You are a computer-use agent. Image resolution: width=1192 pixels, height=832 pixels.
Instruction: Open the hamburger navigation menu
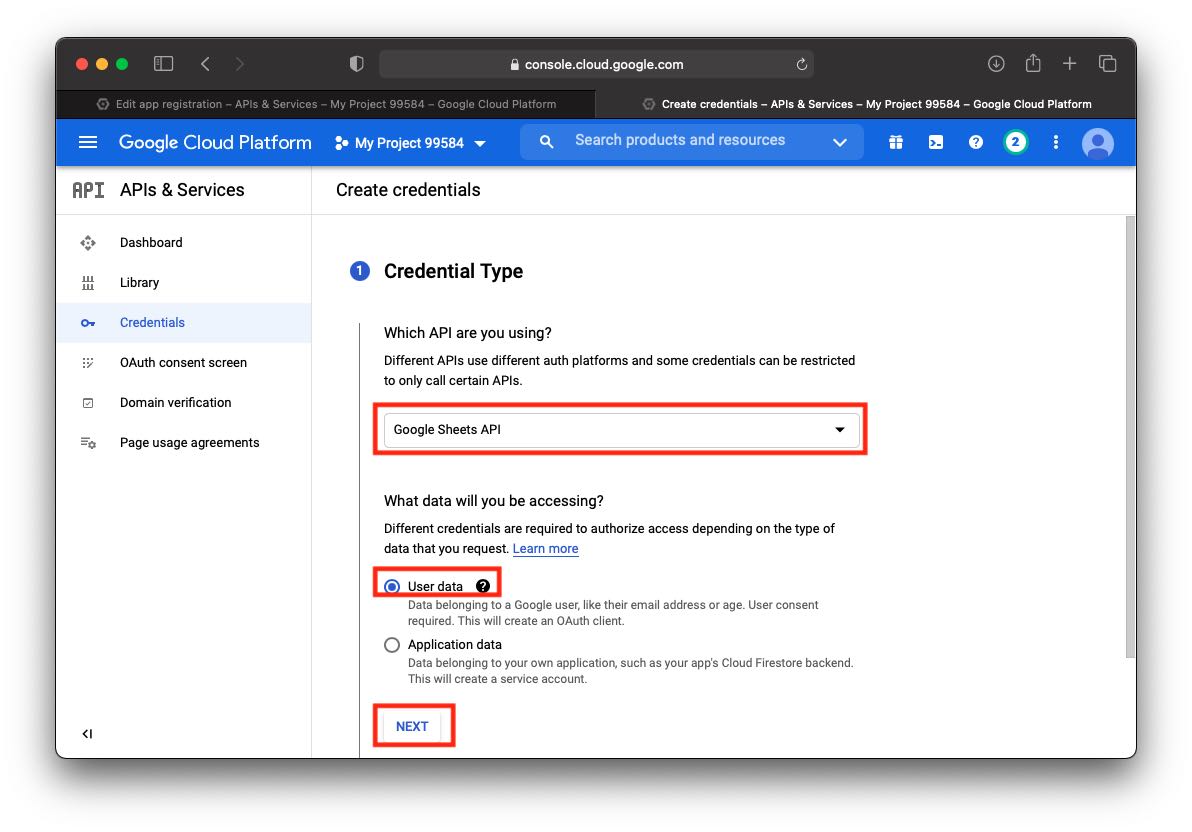[88, 142]
